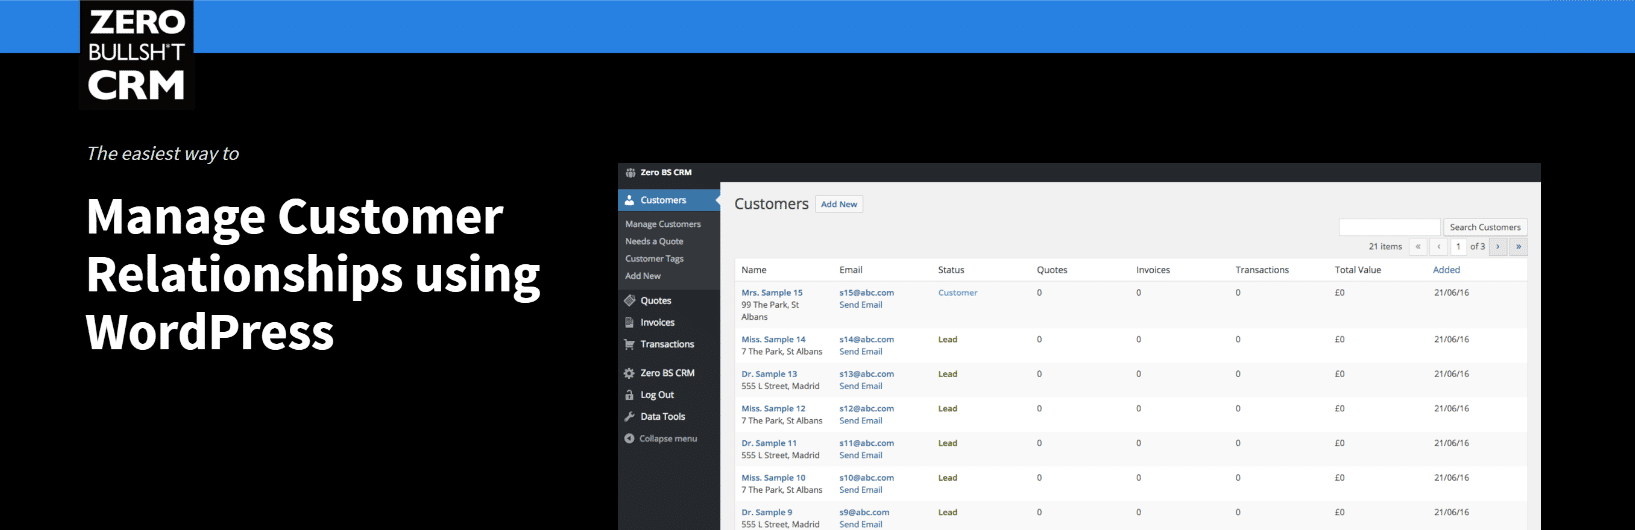The width and height of the screenshot is (1635, 530).
Task: Go to next page of customers
Action: click(1498, 246)
